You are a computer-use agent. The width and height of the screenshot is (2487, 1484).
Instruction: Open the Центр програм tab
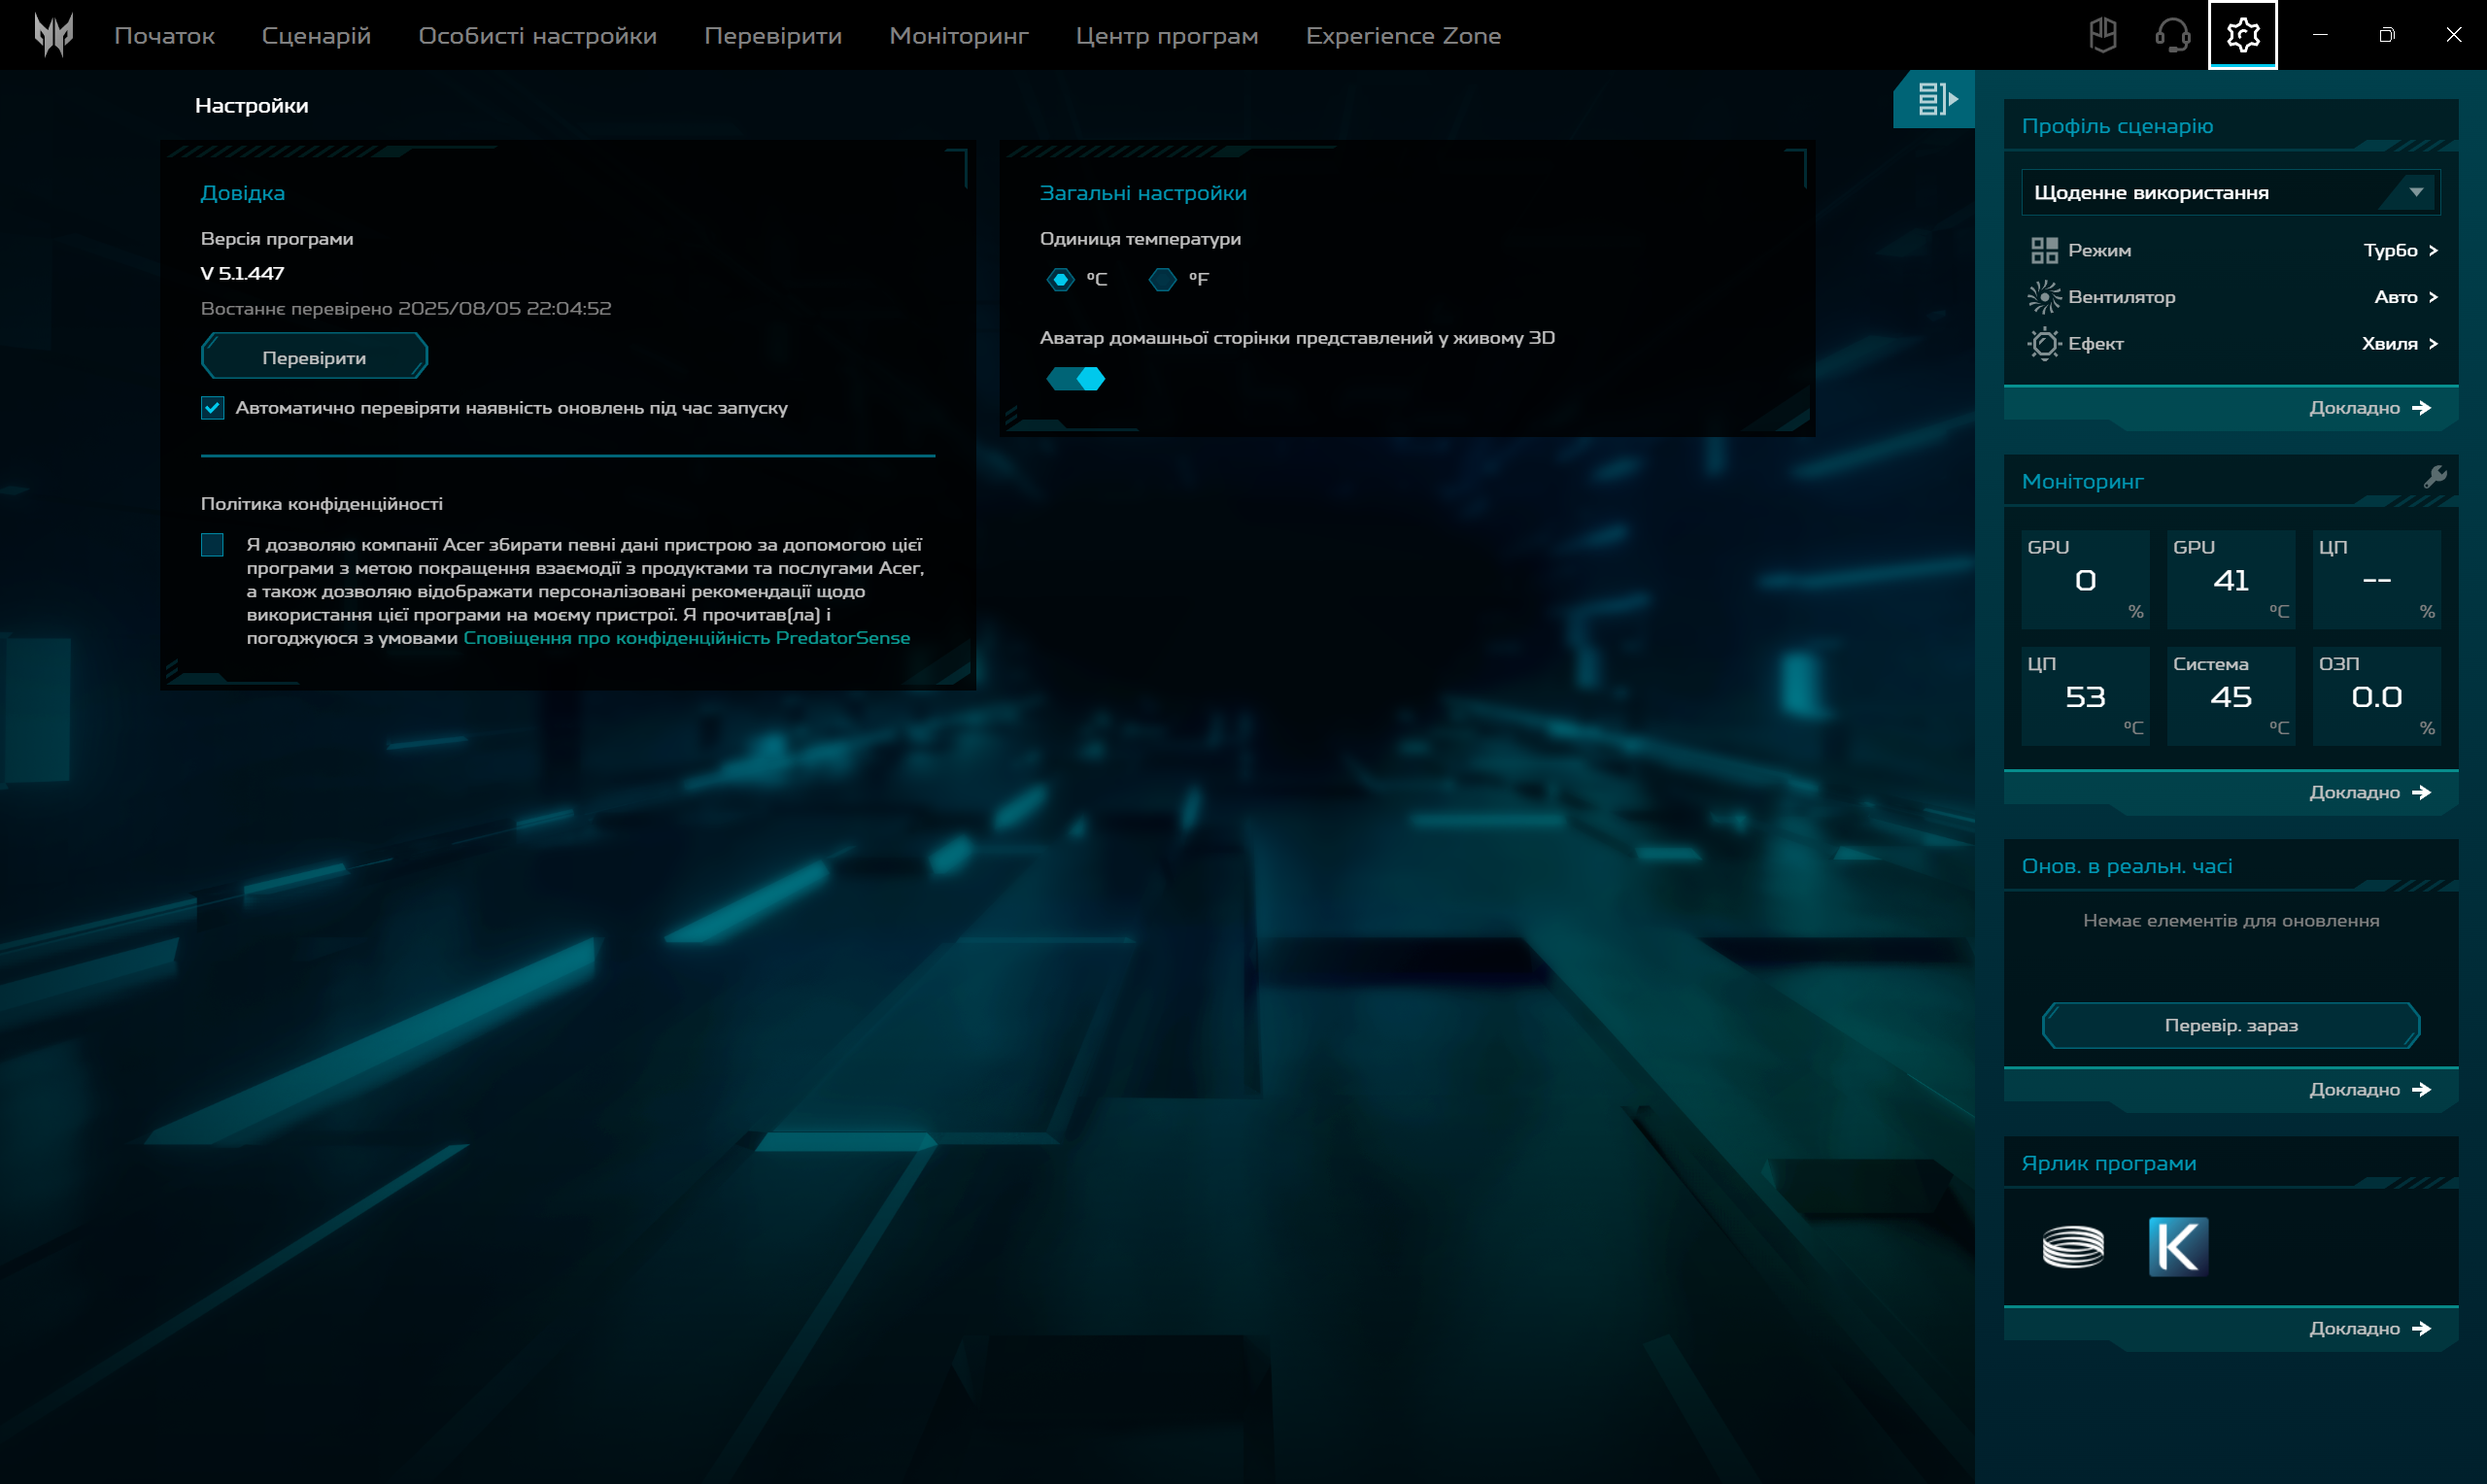pyautogui.click(x=1166, y=36)
